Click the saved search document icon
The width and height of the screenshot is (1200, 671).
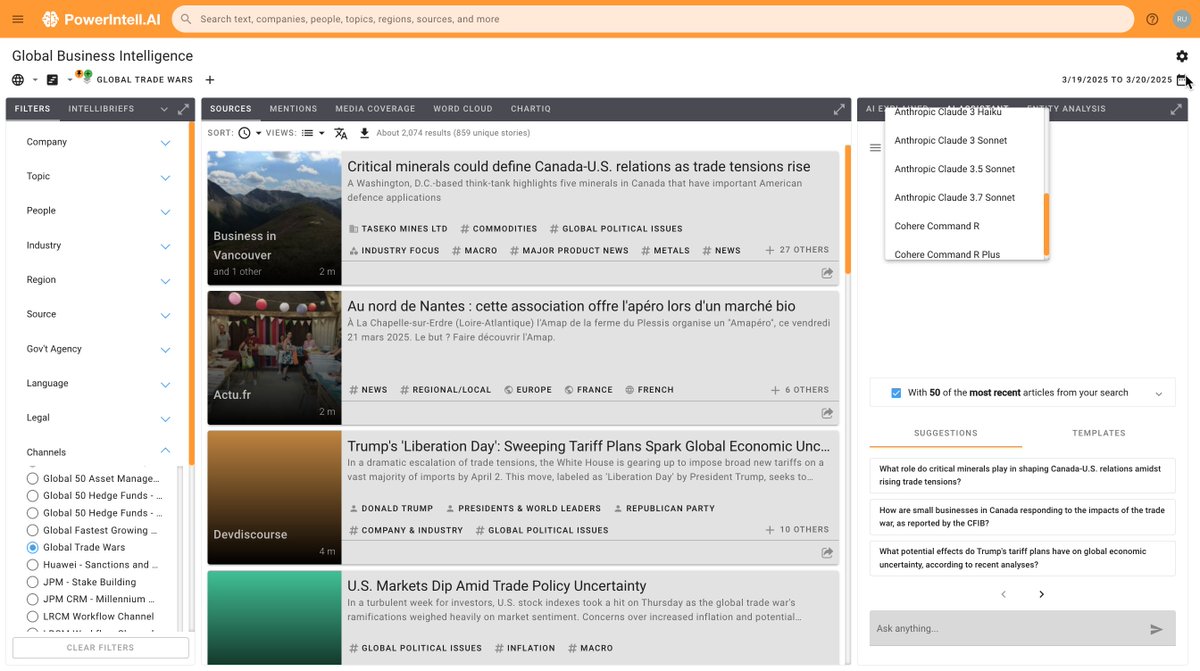(x=52, y=80)
